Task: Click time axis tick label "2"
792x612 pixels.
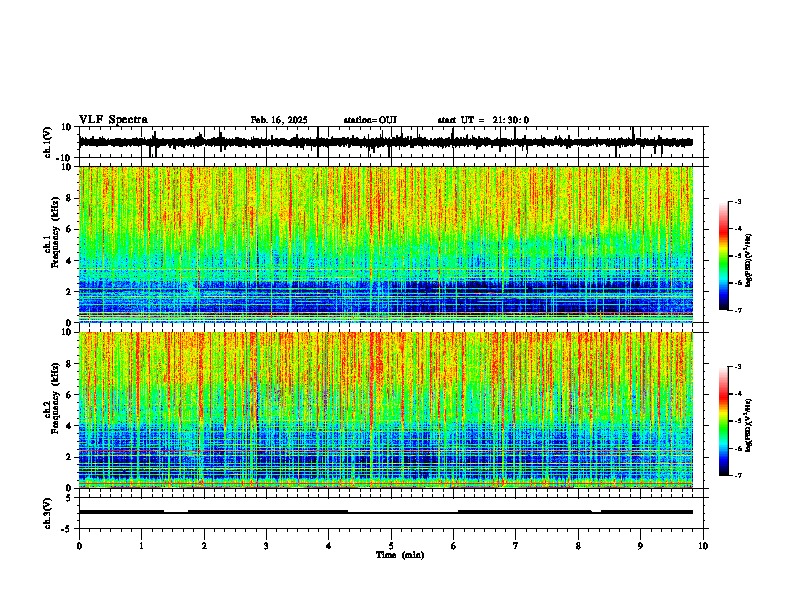Action: point(204,546)
